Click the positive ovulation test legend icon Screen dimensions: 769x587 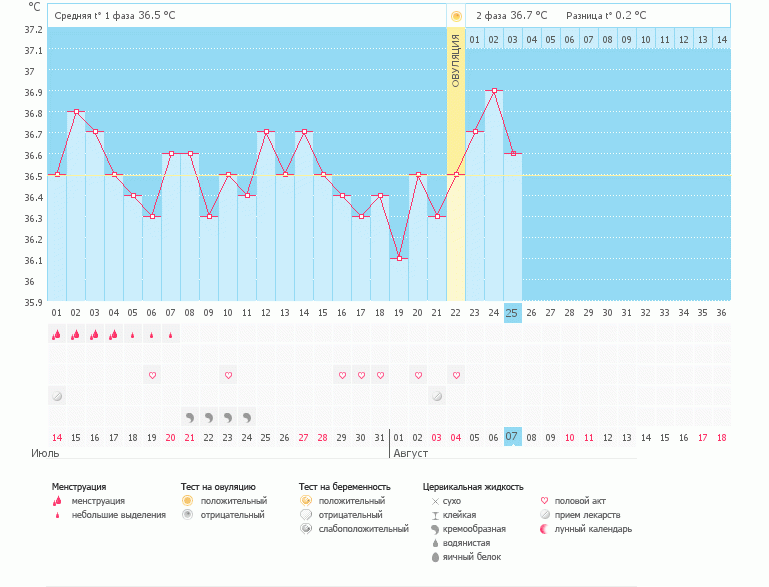[x=186, y=501]
